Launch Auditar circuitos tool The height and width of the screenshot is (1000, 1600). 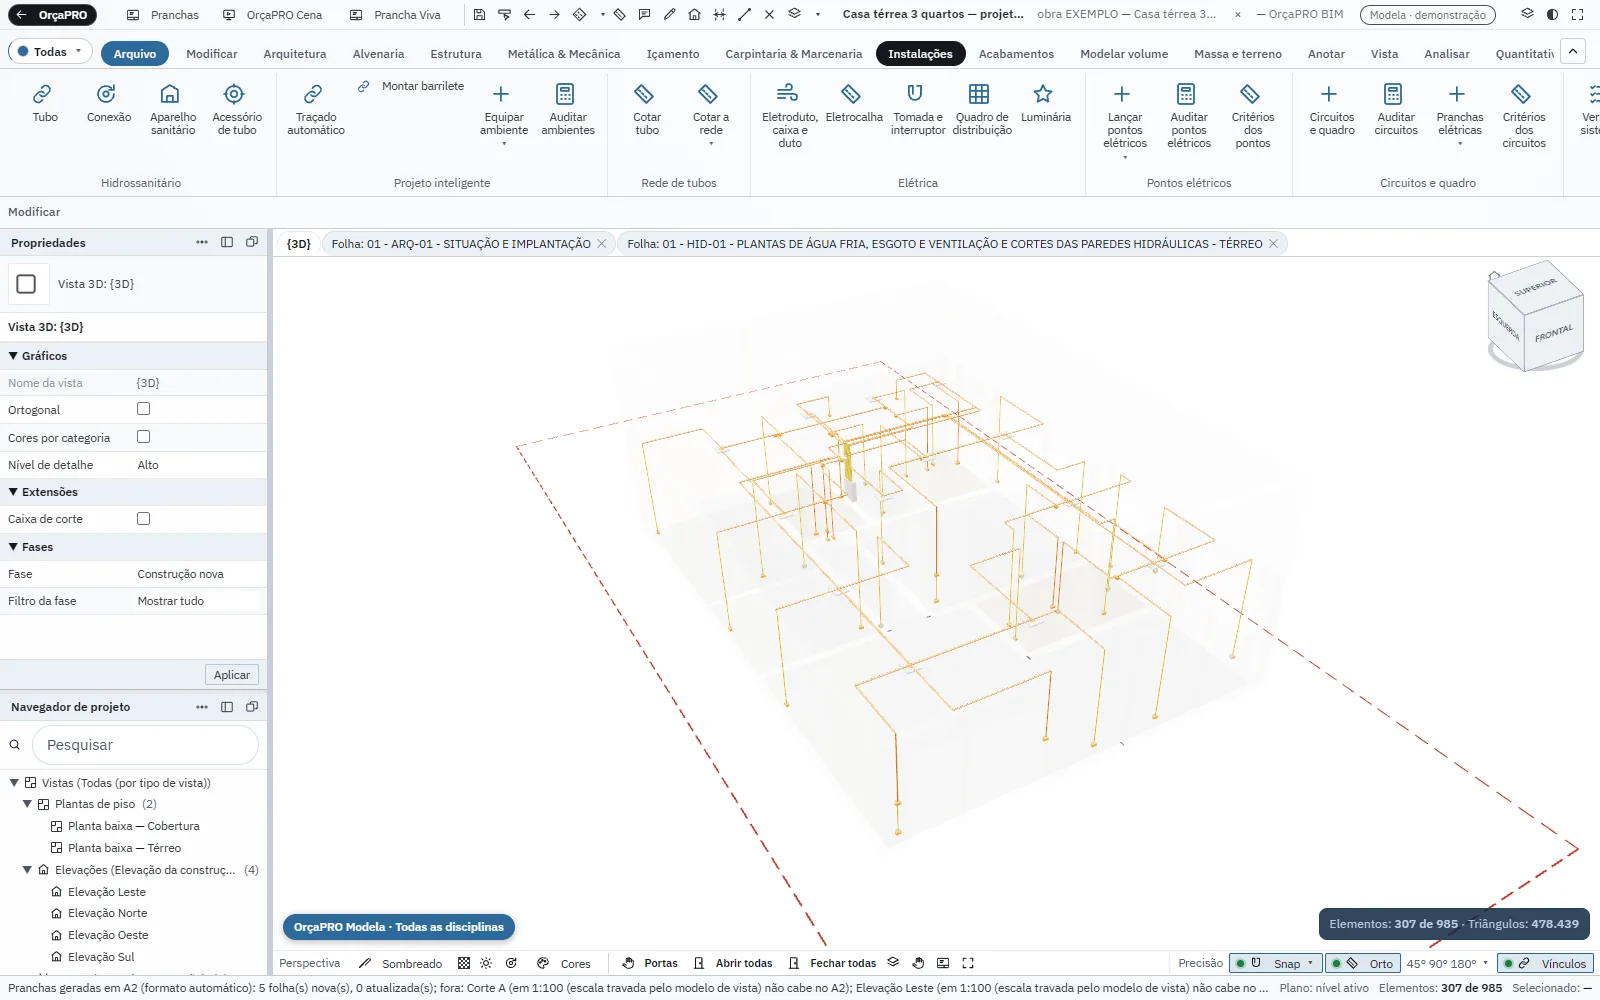click(x=1395, y=109)
